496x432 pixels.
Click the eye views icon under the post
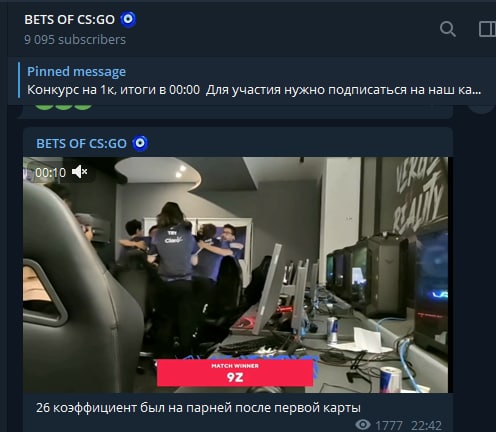363,425
